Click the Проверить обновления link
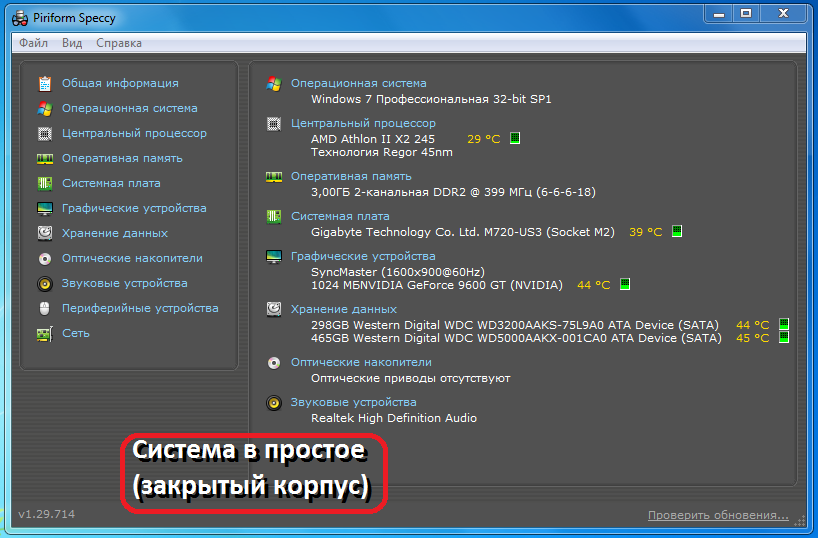The height and width of the screenshot is (540, 818). click(x=718, y=515)
